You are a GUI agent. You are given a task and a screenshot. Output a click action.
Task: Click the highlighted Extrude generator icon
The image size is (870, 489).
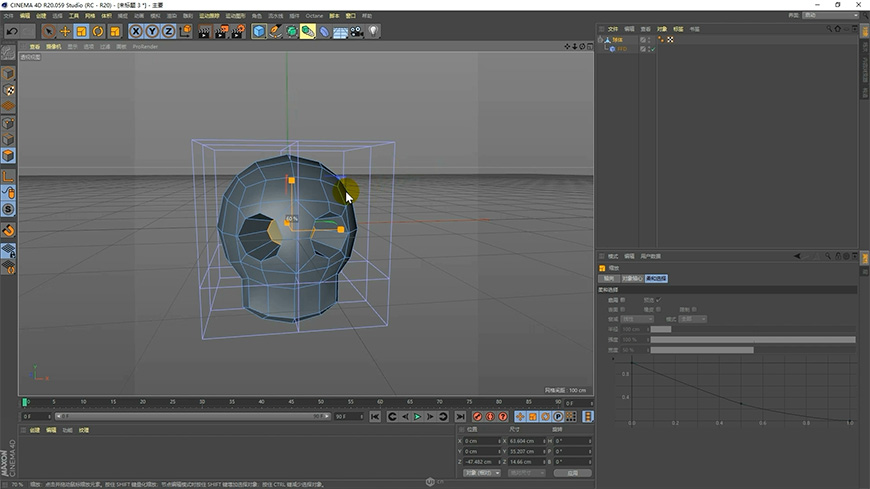[307, 32]
